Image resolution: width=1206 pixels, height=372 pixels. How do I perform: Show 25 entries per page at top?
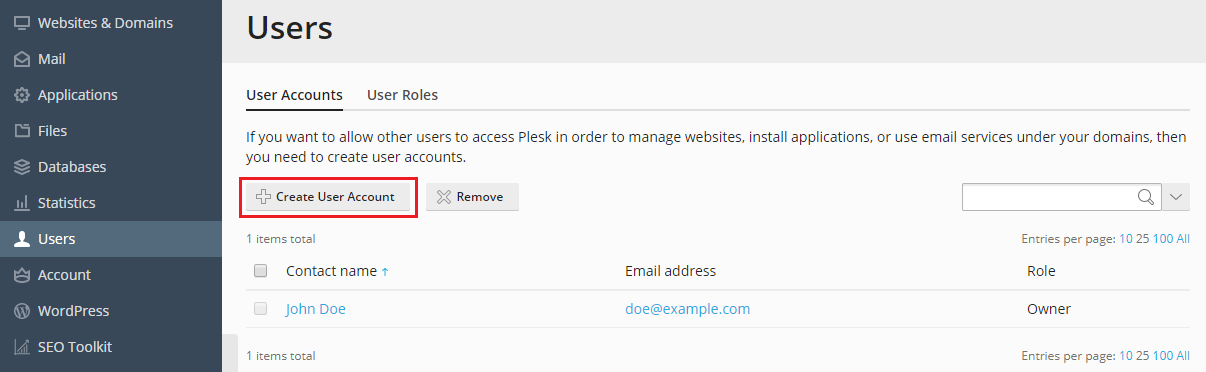[1142, 239]
